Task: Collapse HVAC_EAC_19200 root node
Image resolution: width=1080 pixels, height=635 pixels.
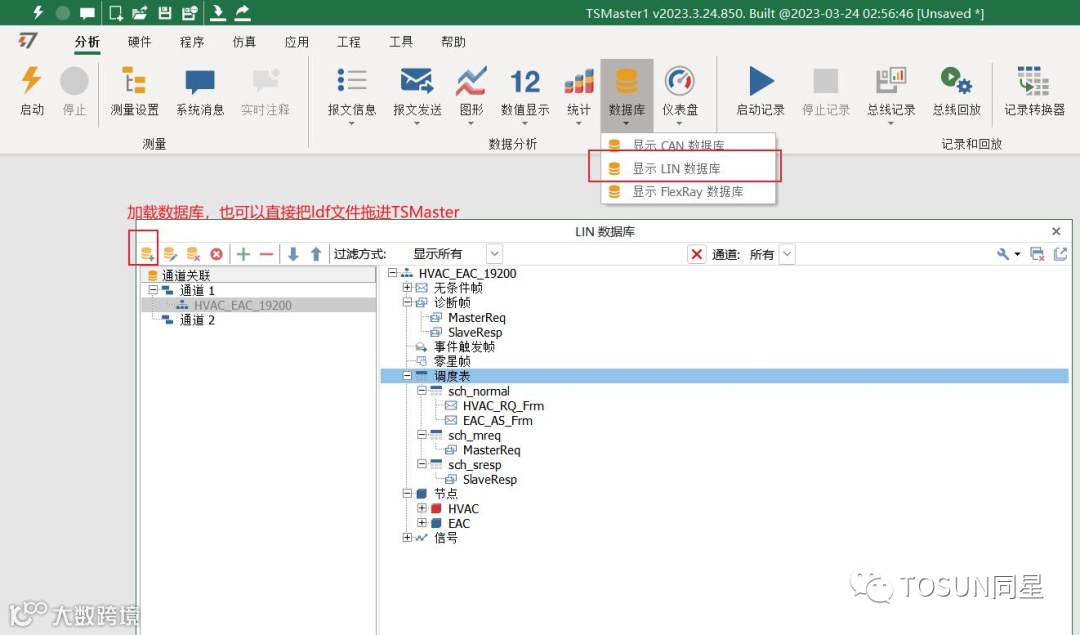Action: [x=392, y=273]
